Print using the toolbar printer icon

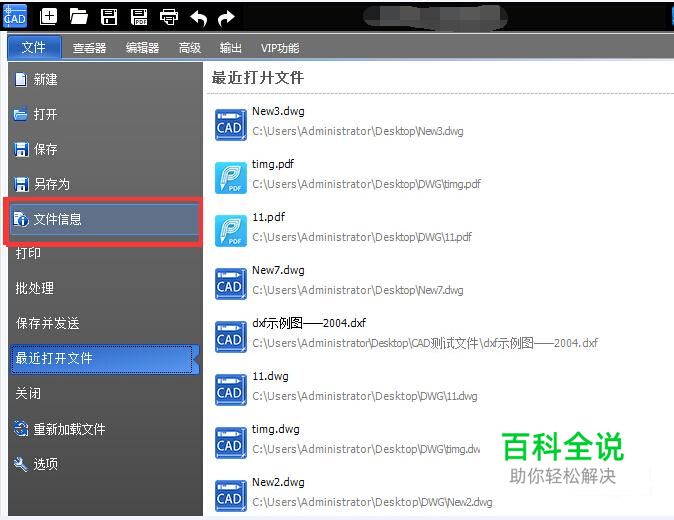point(169,17)
